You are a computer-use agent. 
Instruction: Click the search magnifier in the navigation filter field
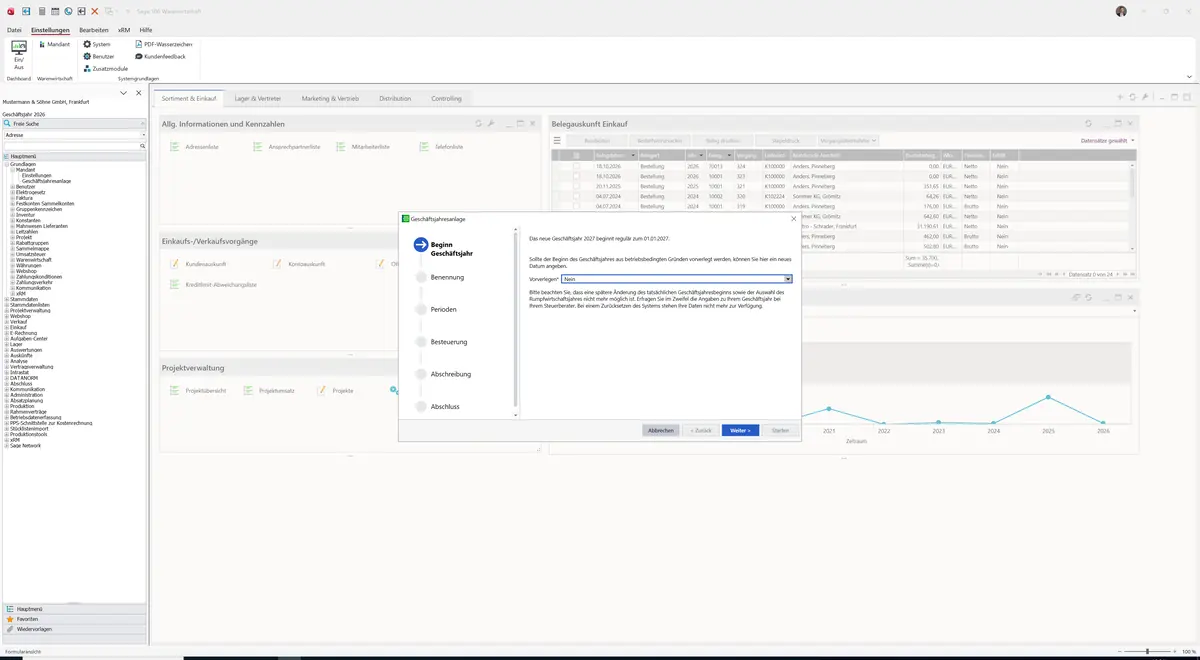pyautogui.click(x=143, y=146)
